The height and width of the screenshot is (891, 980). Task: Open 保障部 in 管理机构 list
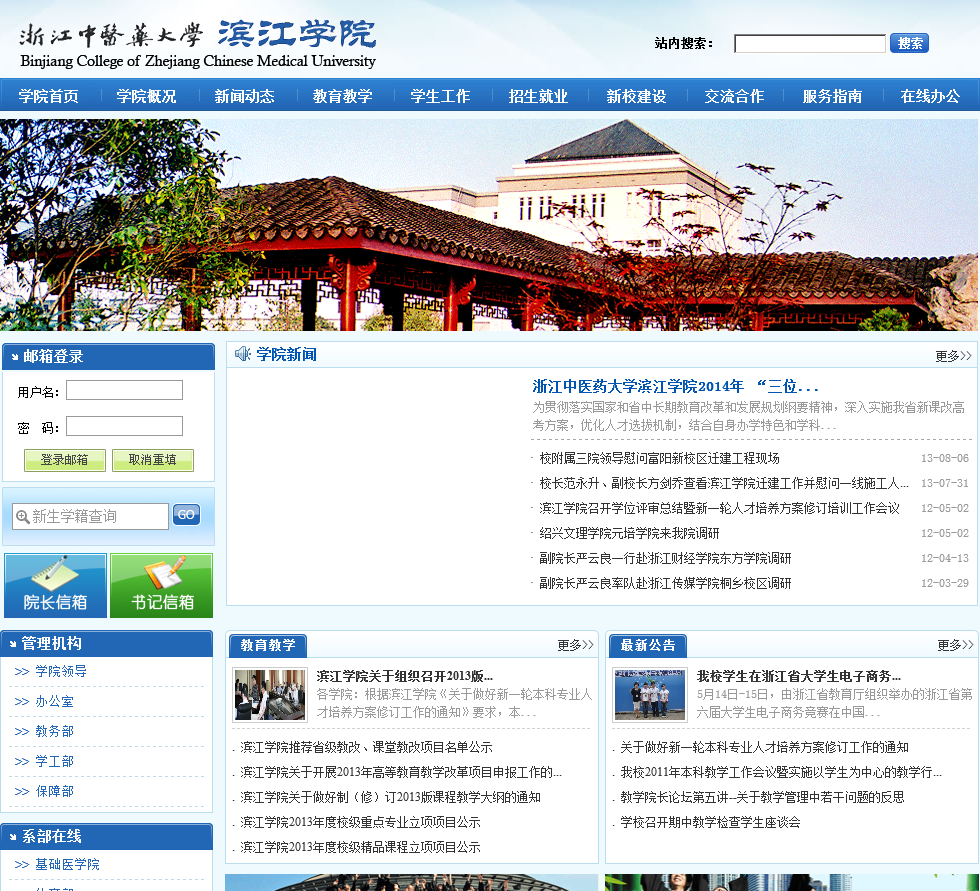pos(54,792)
